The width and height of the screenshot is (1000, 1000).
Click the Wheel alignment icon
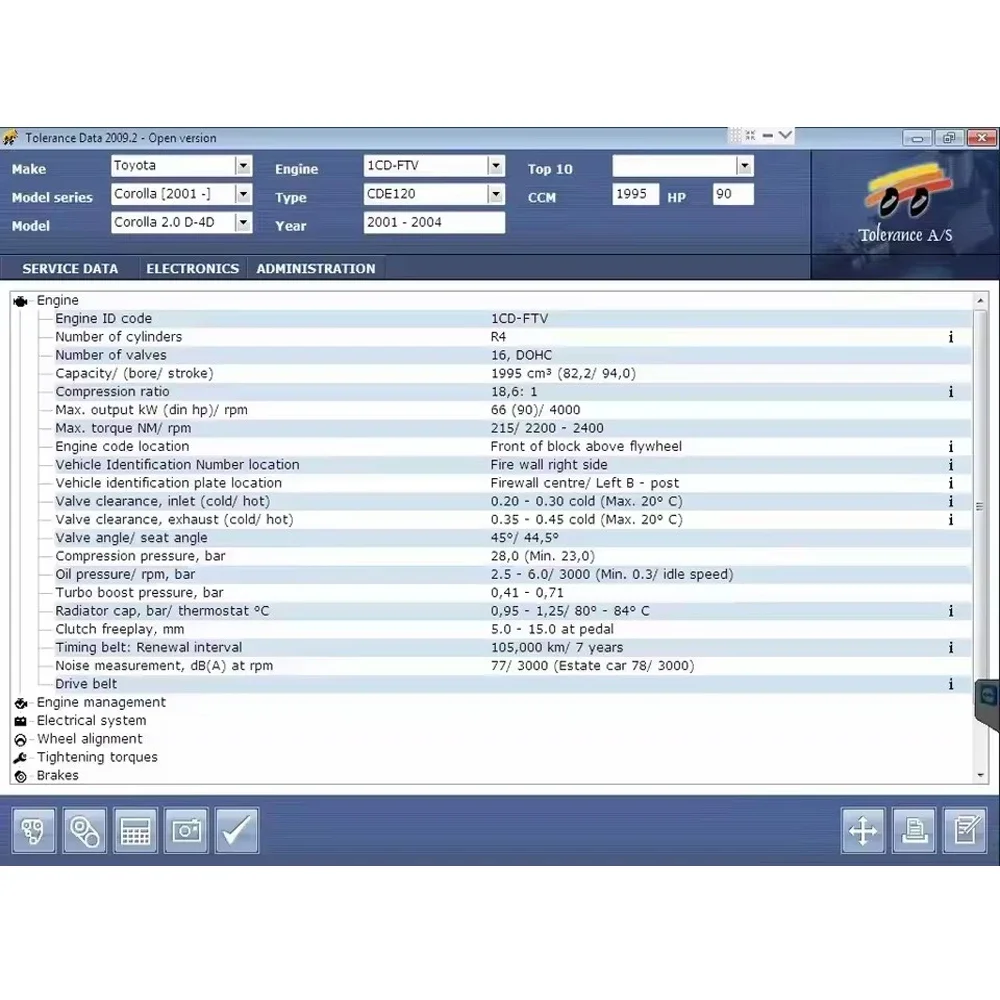(x=20, y=740)
